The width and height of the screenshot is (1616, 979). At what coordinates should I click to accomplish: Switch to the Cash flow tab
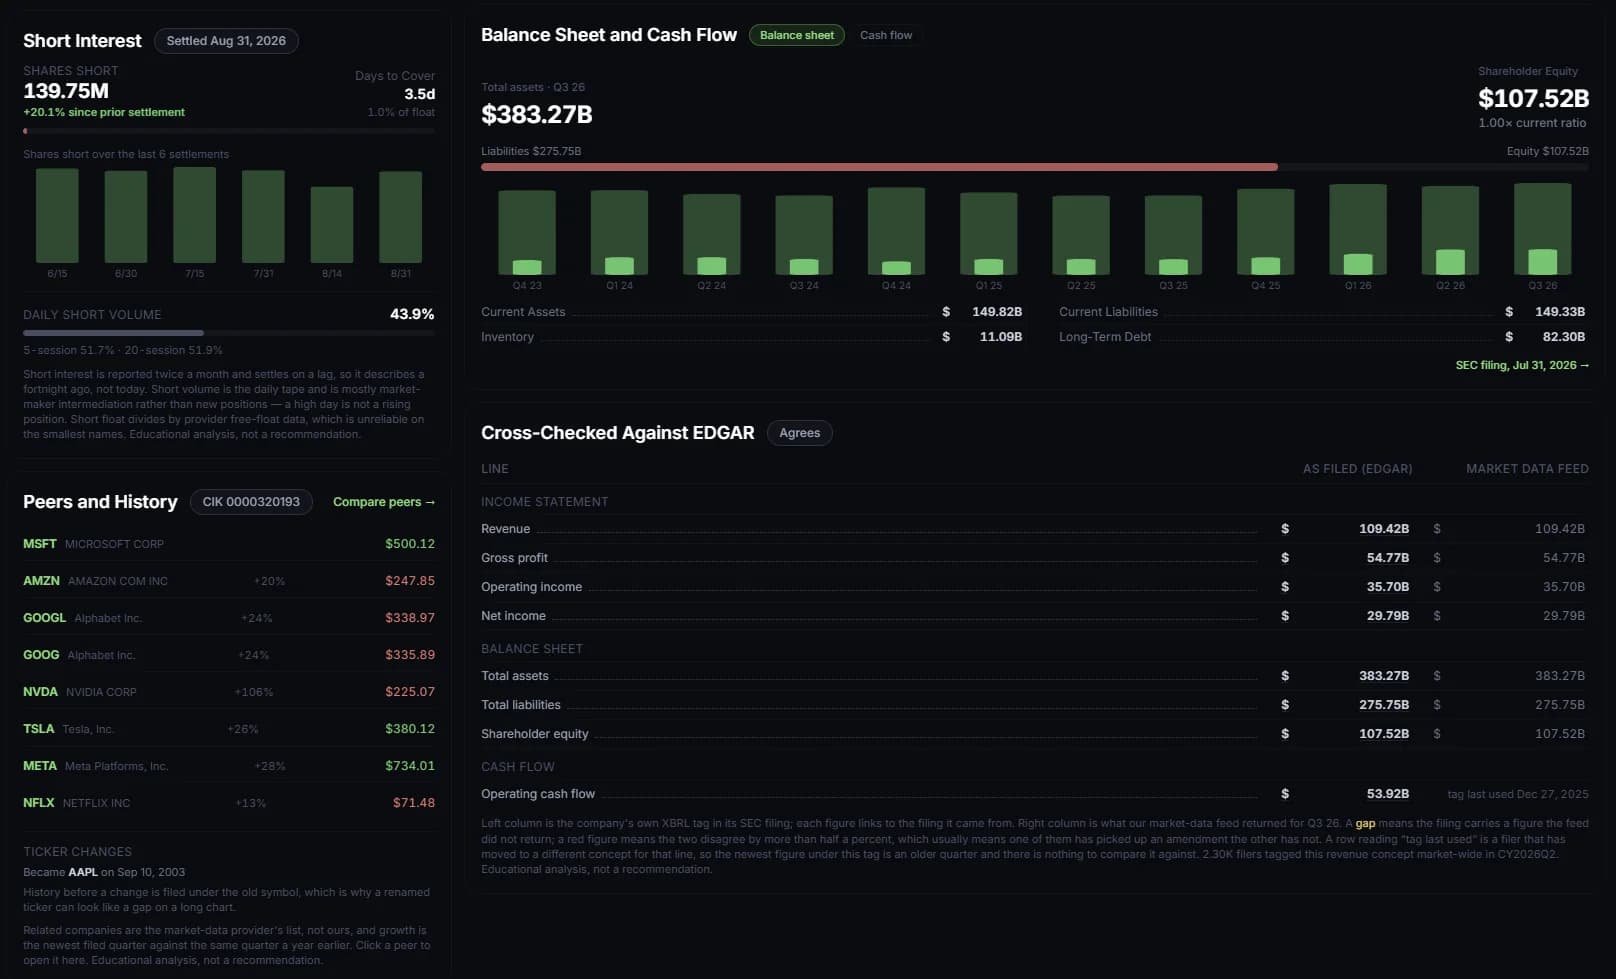(886, 35)
